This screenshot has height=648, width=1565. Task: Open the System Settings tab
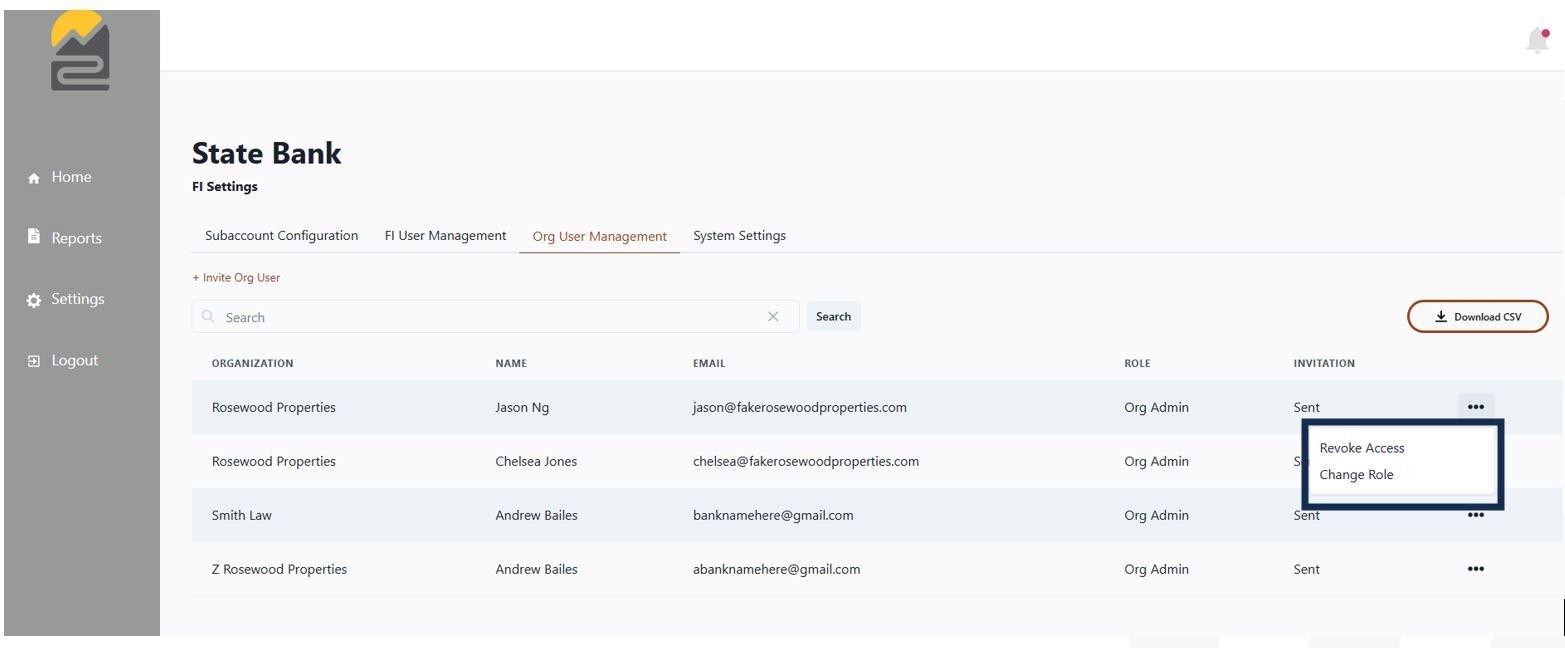(x=739, y=236)
